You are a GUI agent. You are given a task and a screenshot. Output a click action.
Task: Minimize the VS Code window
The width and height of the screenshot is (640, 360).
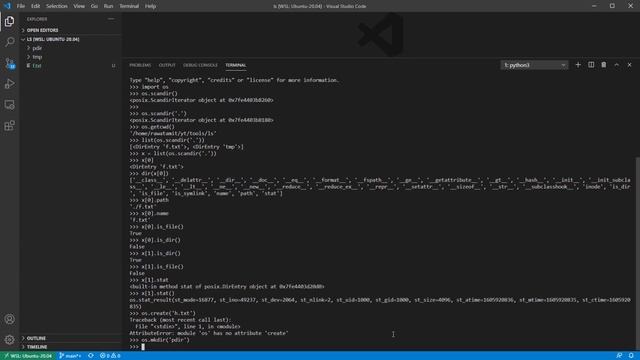(594, 6)
